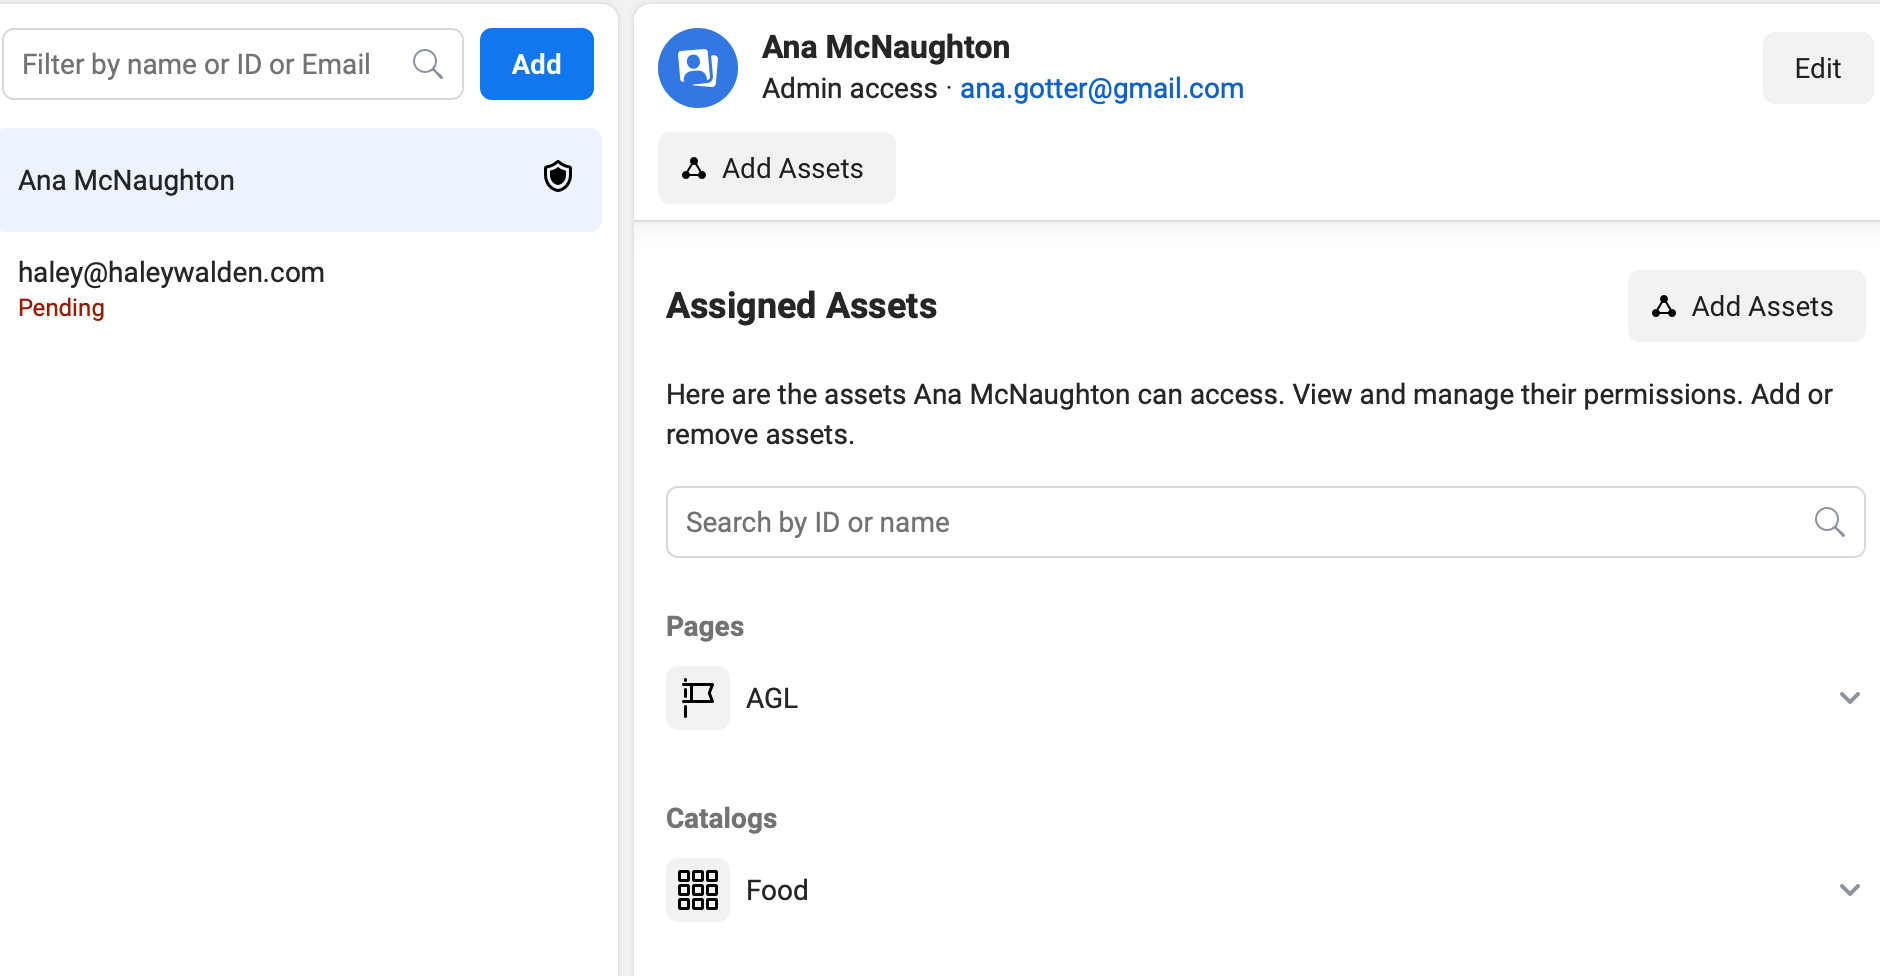Select the pending user haley@haleywalden.com
Viewport: 1880px width, 976px height.
[x=171, y=272]
